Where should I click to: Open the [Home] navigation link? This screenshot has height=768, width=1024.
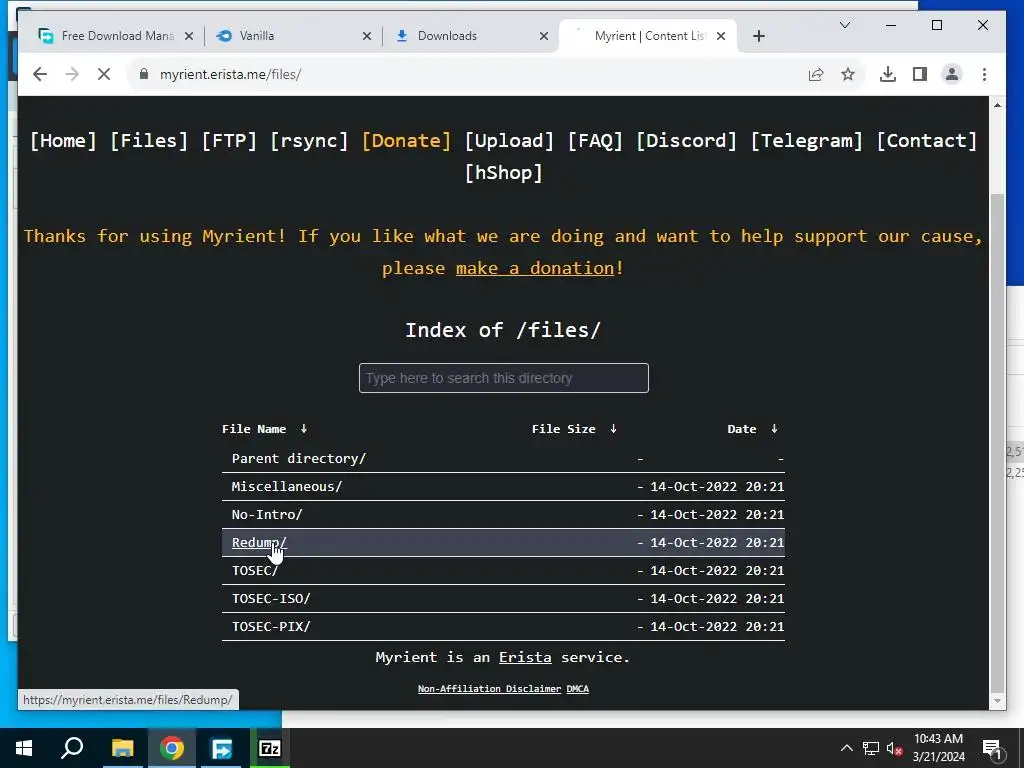pos(63,140)
